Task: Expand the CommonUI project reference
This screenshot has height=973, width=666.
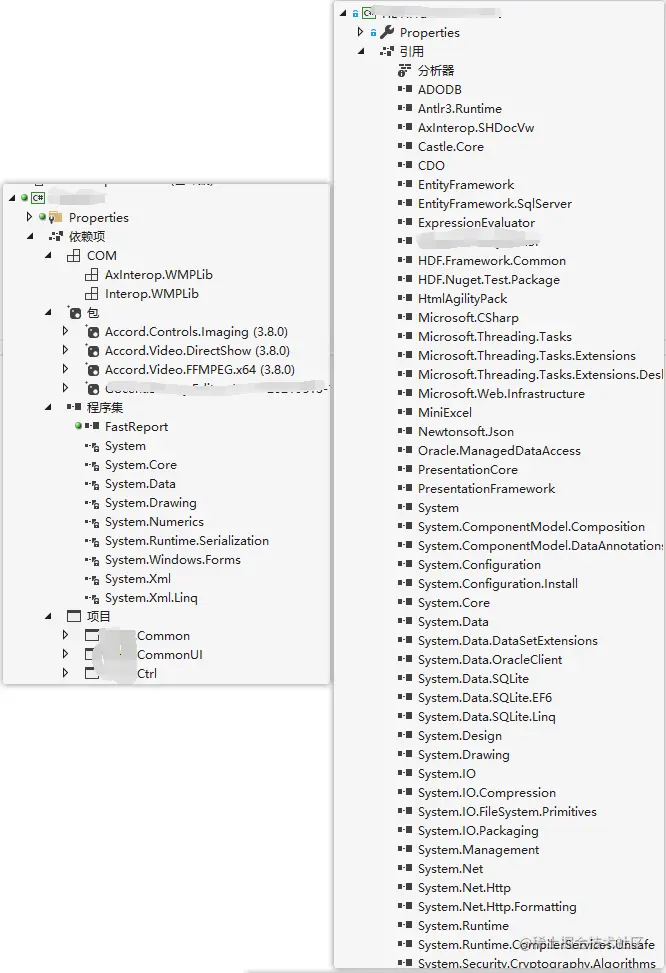Action: (65, 653)
